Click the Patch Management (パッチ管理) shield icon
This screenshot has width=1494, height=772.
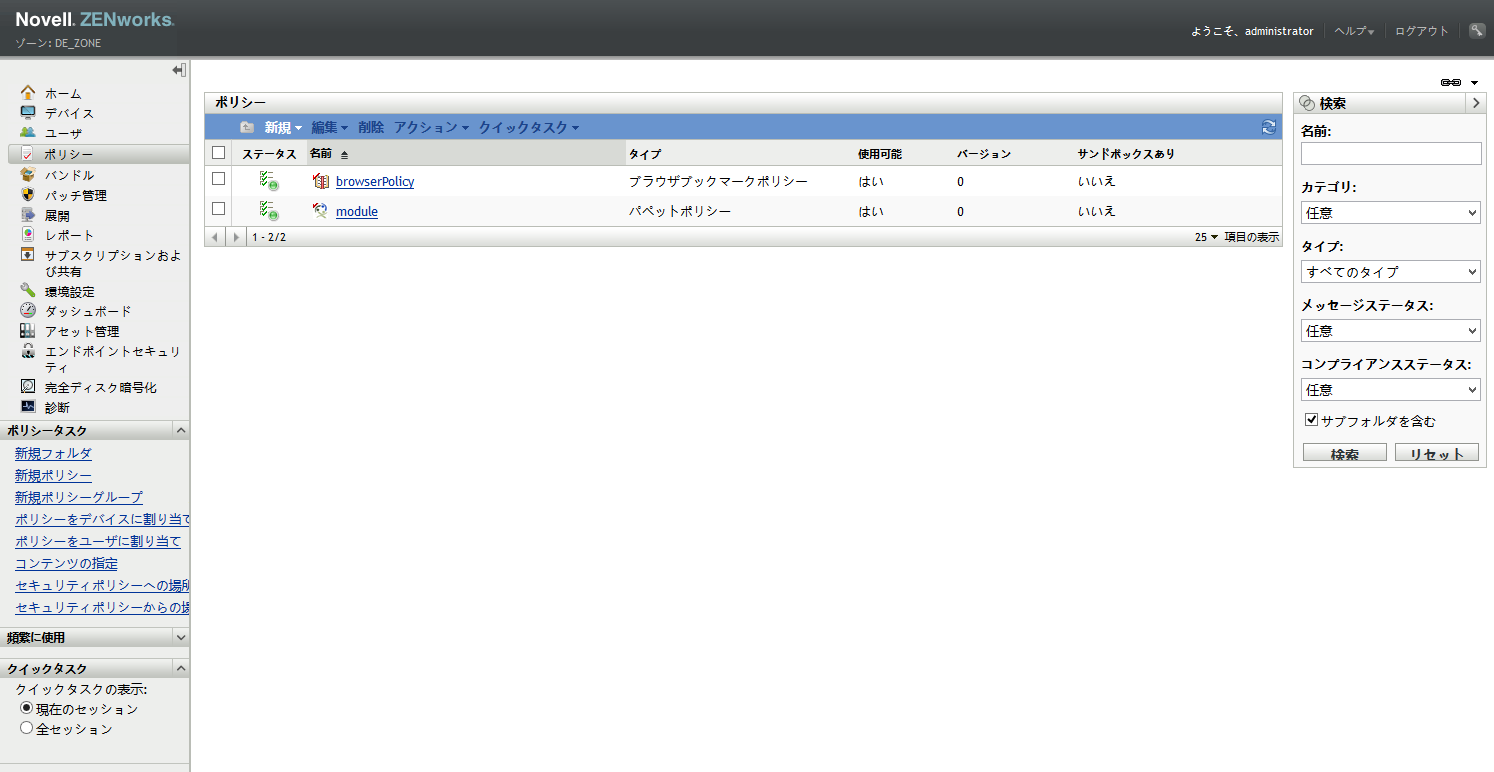[28, 195]
